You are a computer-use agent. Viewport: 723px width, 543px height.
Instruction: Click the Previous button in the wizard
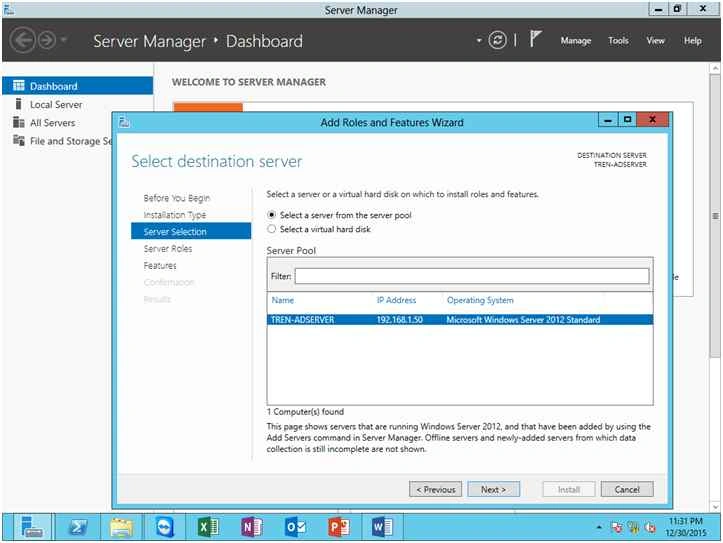[435, 490]
